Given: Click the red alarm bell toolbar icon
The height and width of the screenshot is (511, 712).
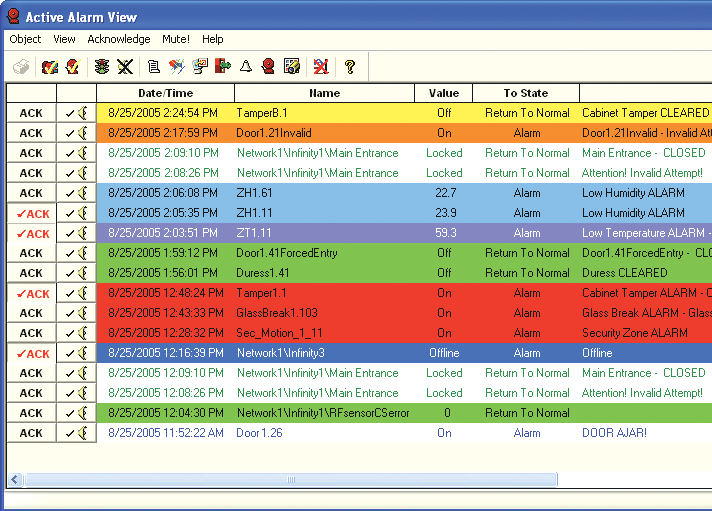Looking at the screenshot, I should [268, 67].
